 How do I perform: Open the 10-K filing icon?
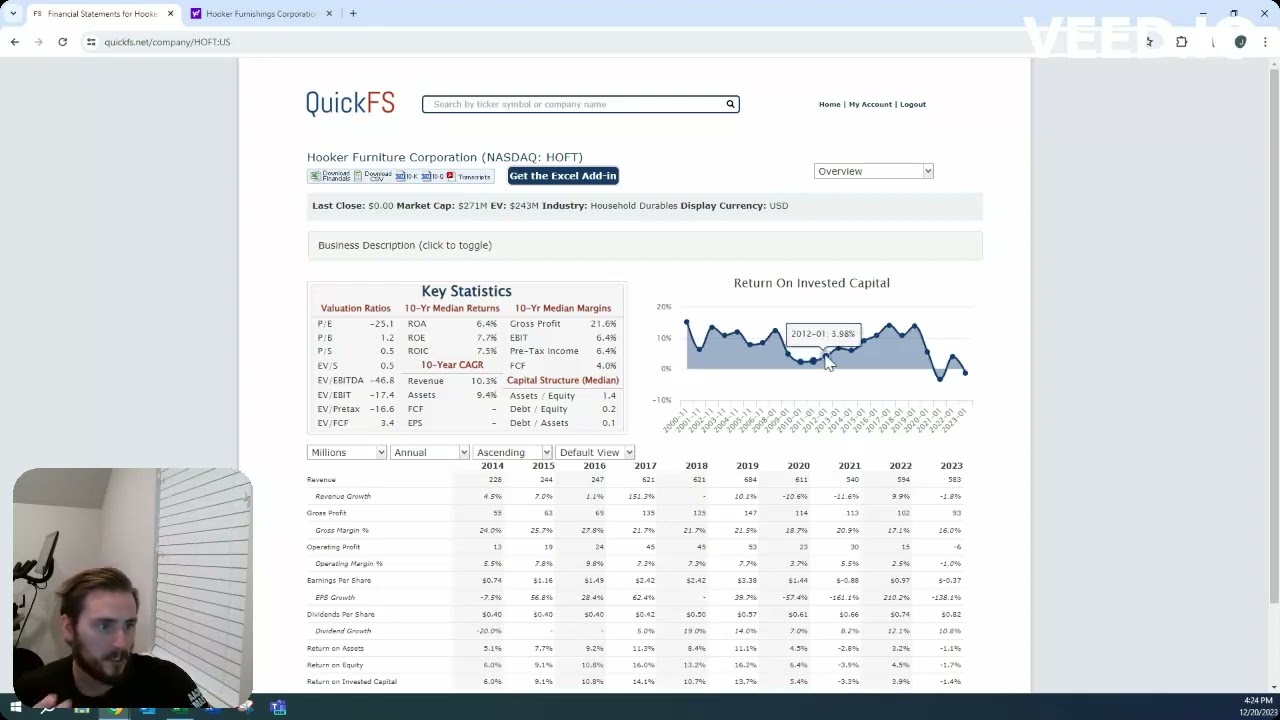click(406, 176)
